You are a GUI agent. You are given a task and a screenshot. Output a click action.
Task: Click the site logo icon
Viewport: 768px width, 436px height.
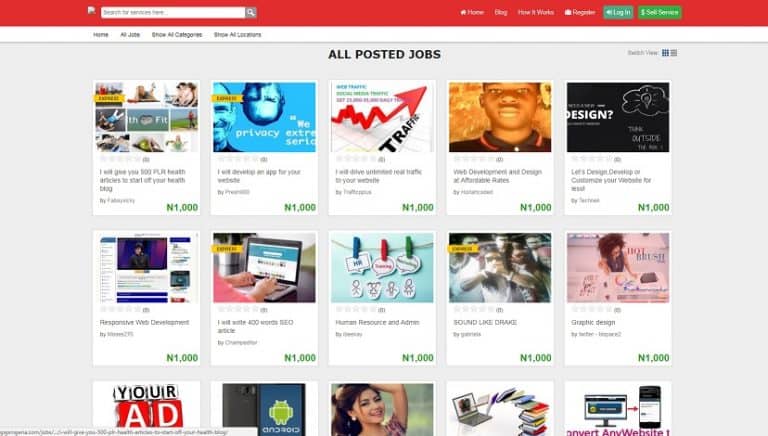(92, 10)
